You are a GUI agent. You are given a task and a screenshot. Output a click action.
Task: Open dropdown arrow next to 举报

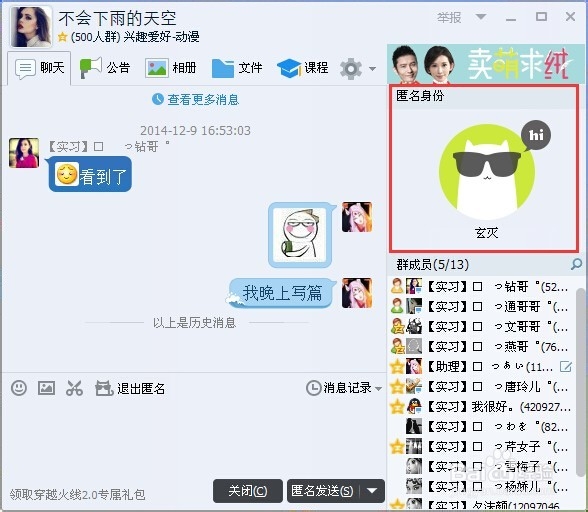click(x=481, y=17)
